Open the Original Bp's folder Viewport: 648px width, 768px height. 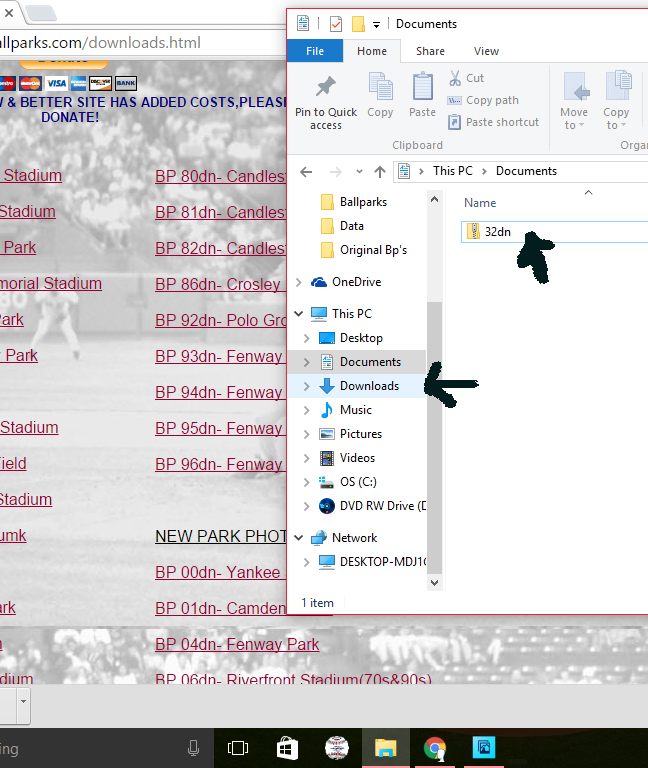373,250
